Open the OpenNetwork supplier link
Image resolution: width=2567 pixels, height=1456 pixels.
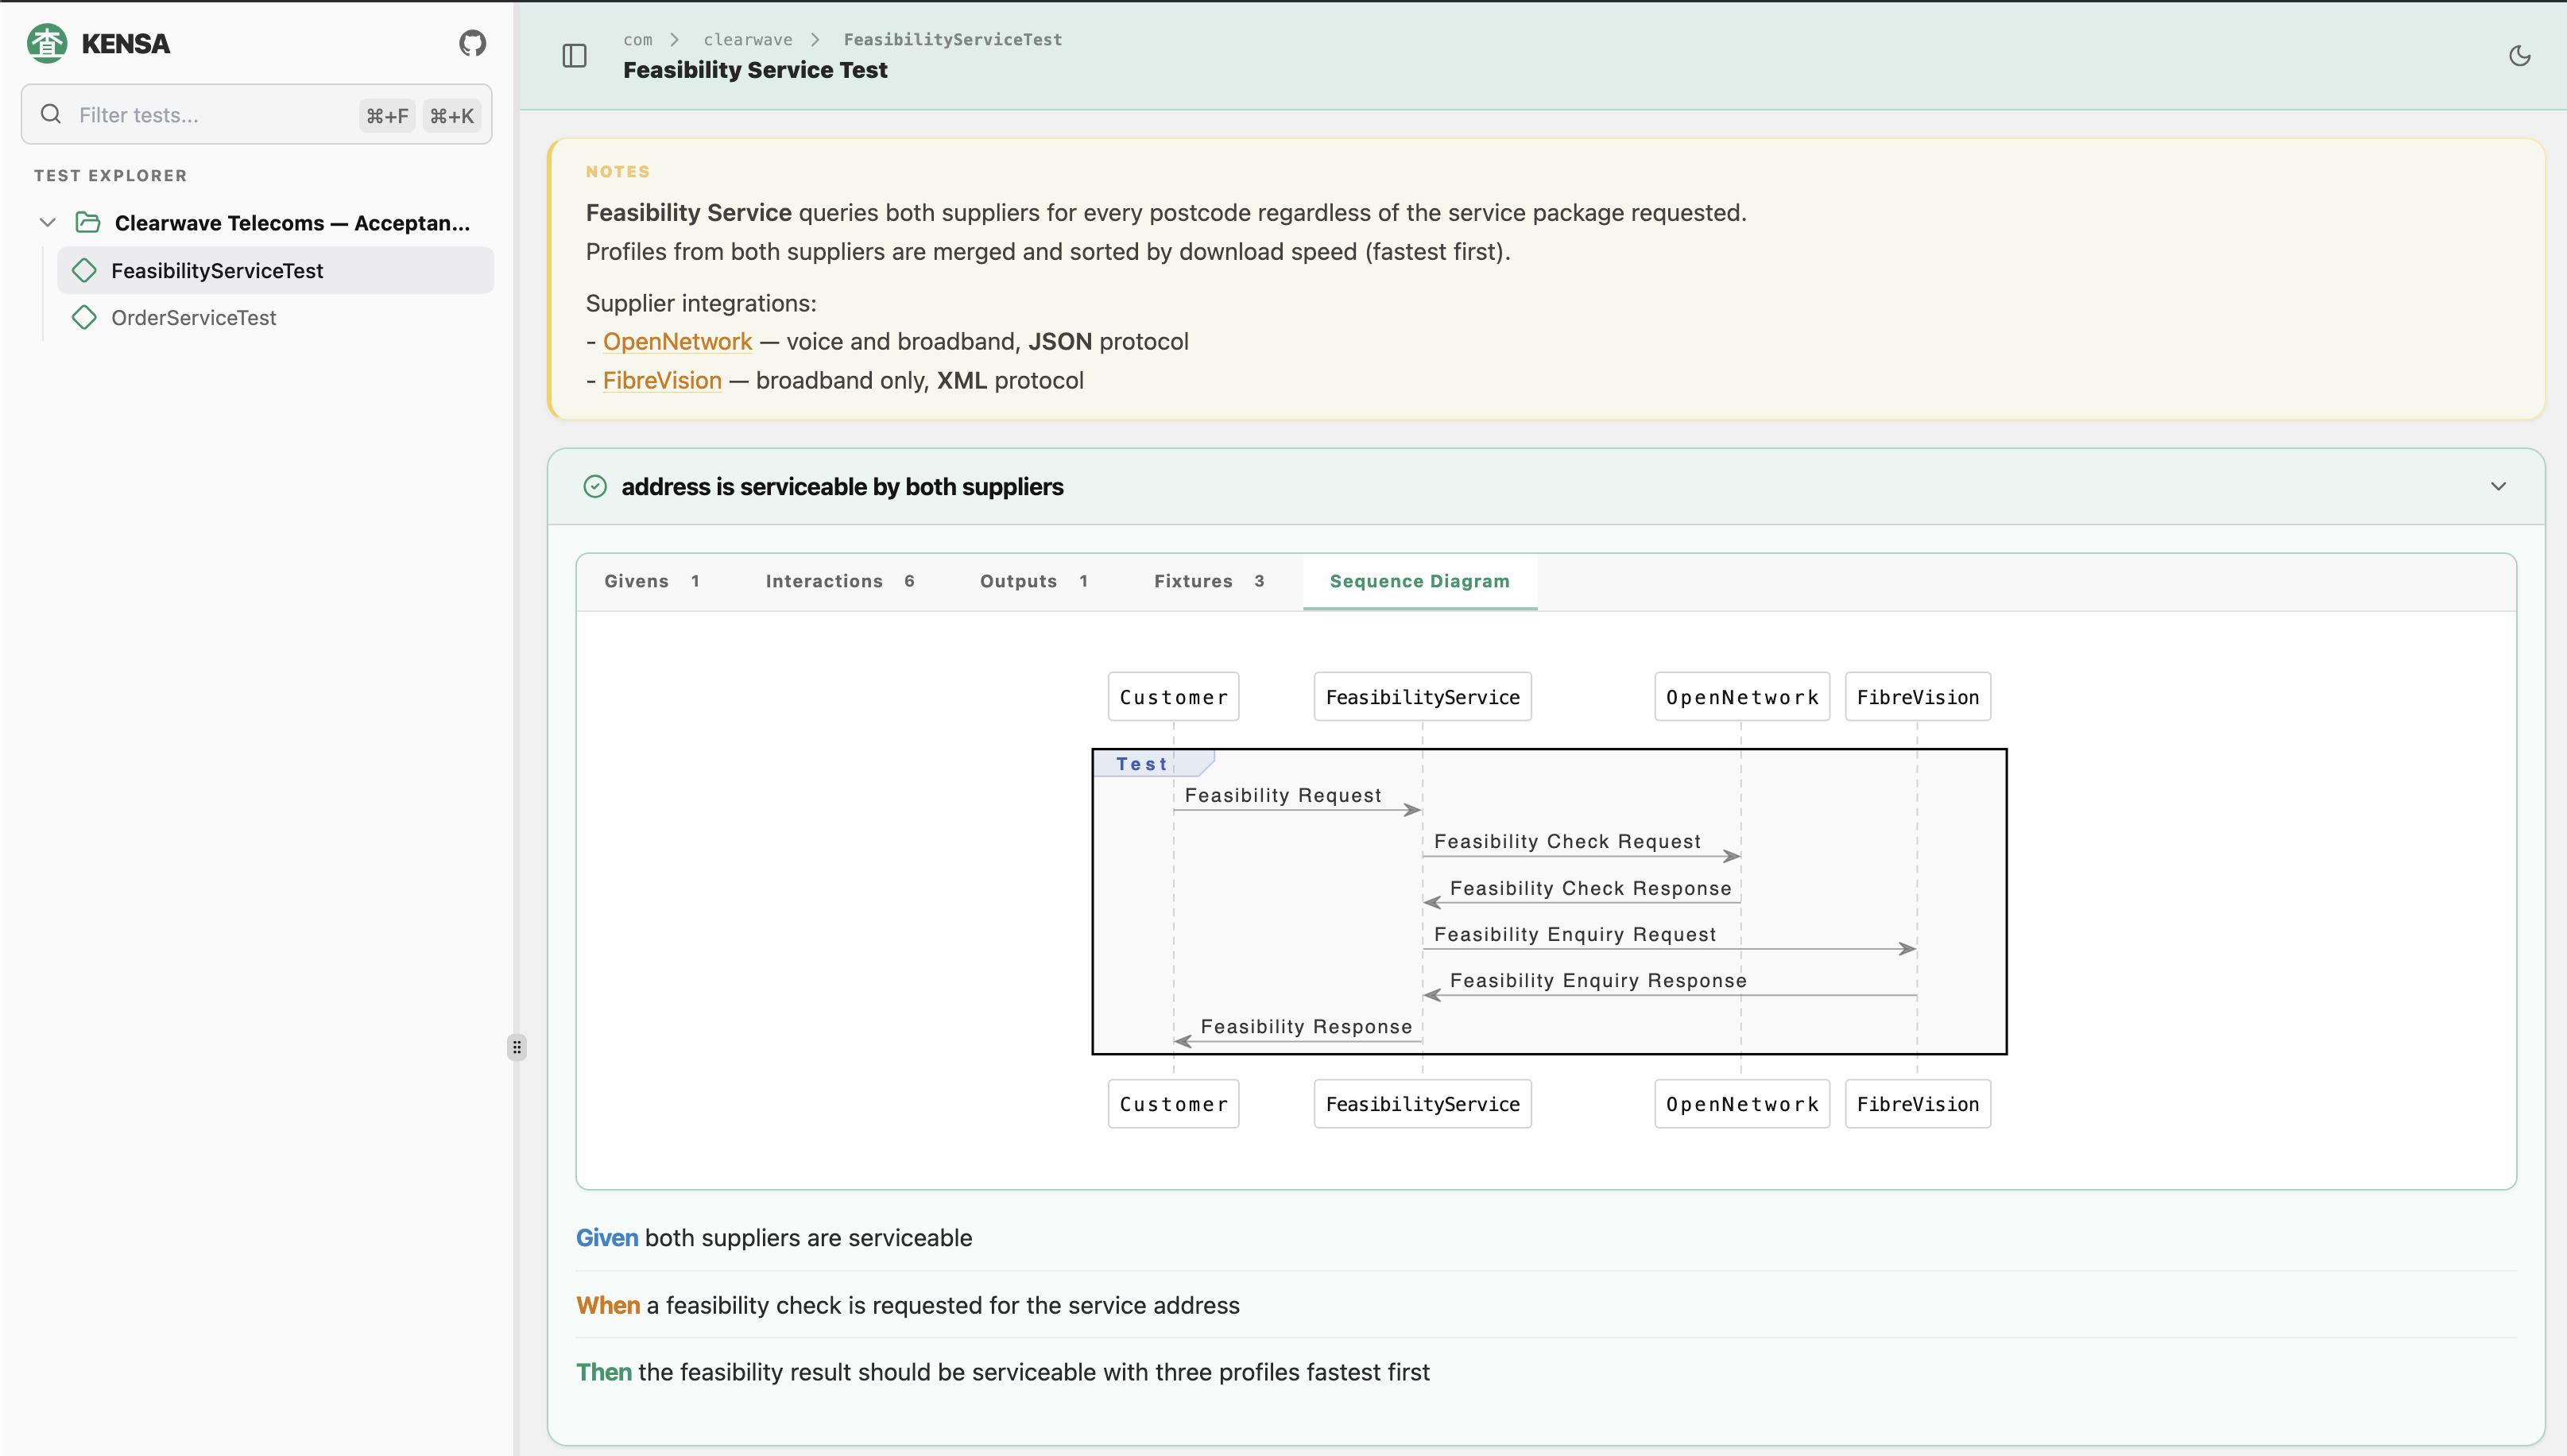677,341
